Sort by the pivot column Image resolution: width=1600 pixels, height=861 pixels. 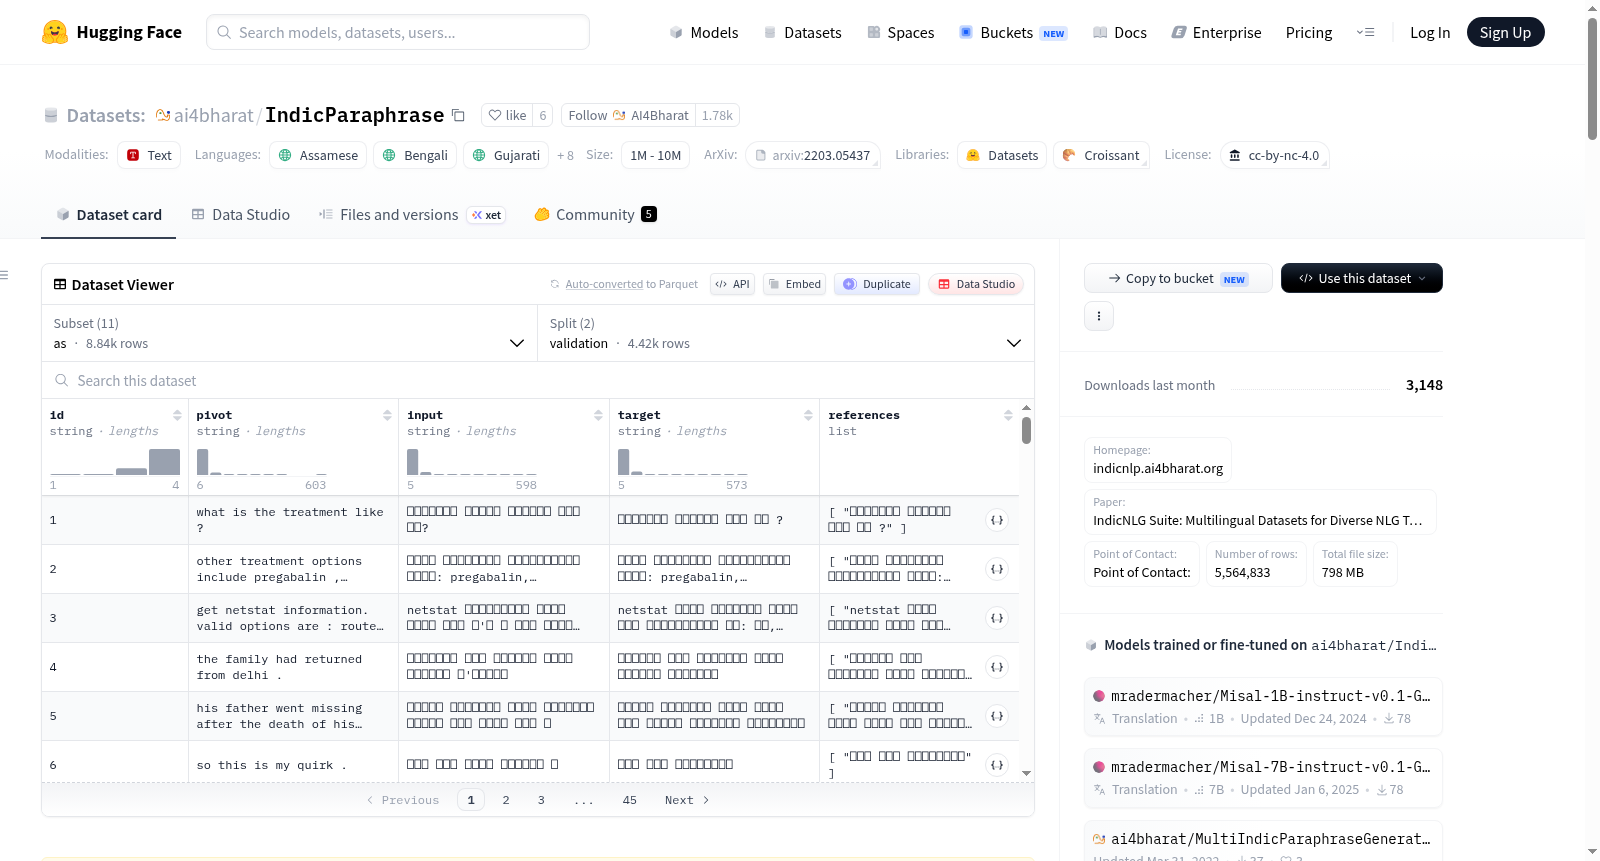(387, 415)
